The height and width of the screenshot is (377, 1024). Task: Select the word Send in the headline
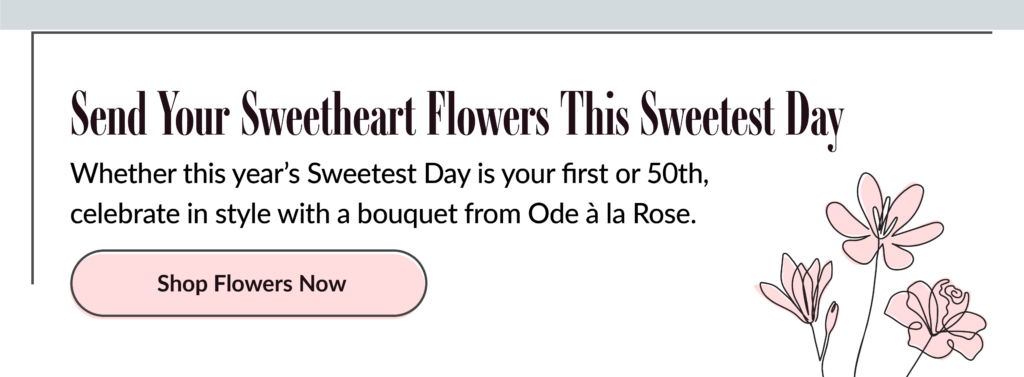pos(108,114)
